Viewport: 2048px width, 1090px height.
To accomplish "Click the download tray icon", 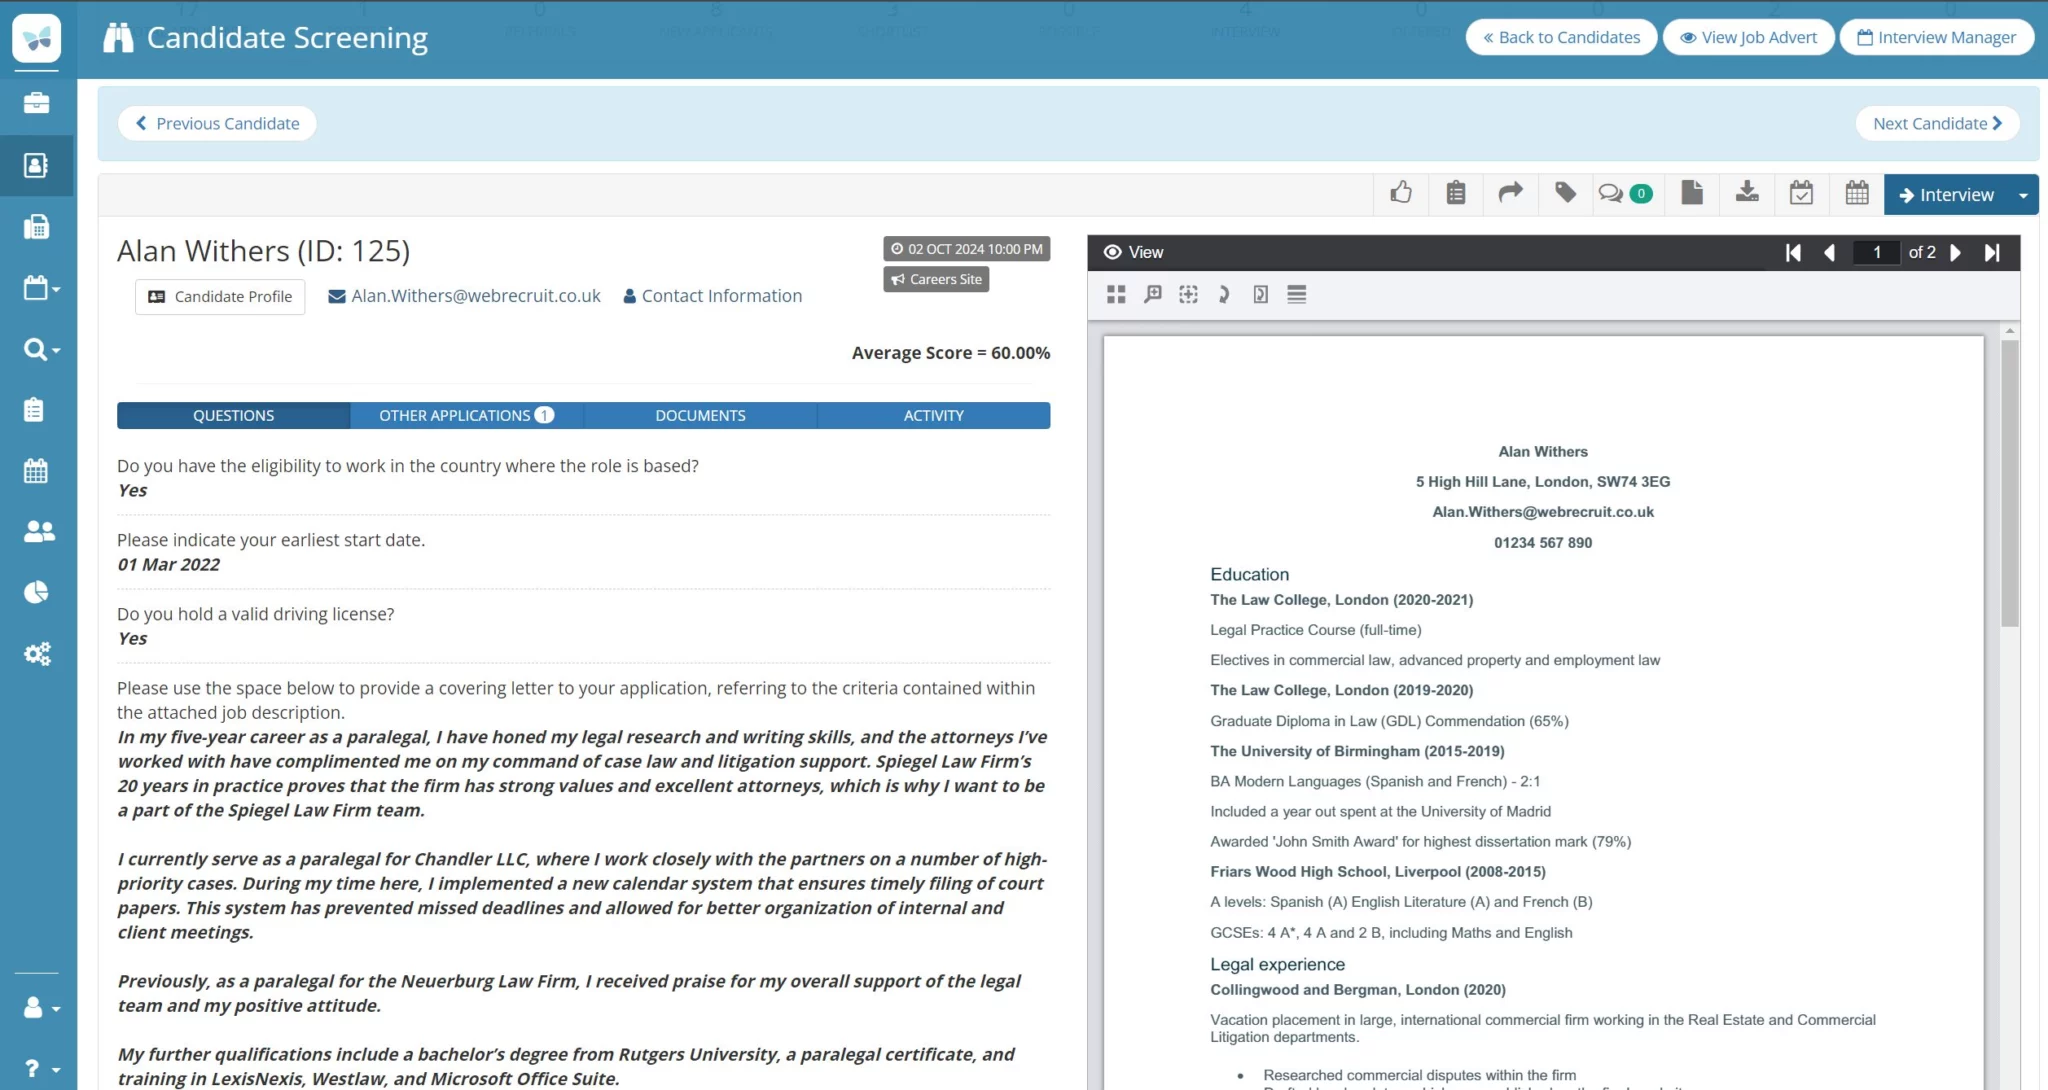I will (1747, 193).
